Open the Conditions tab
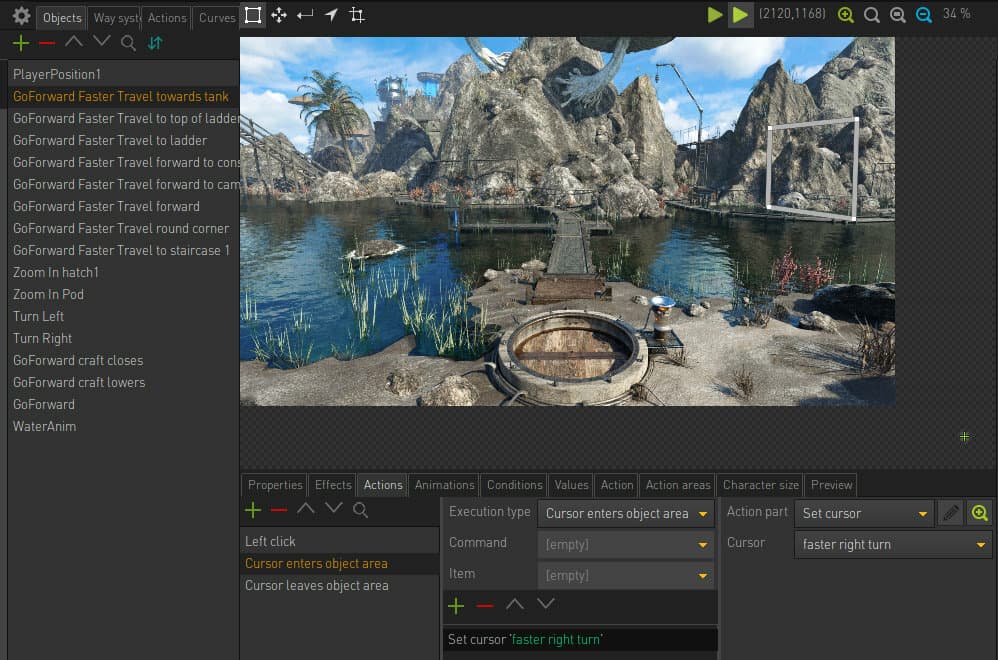The height and width of the screenshot is (660, 998). click(514, 485)
